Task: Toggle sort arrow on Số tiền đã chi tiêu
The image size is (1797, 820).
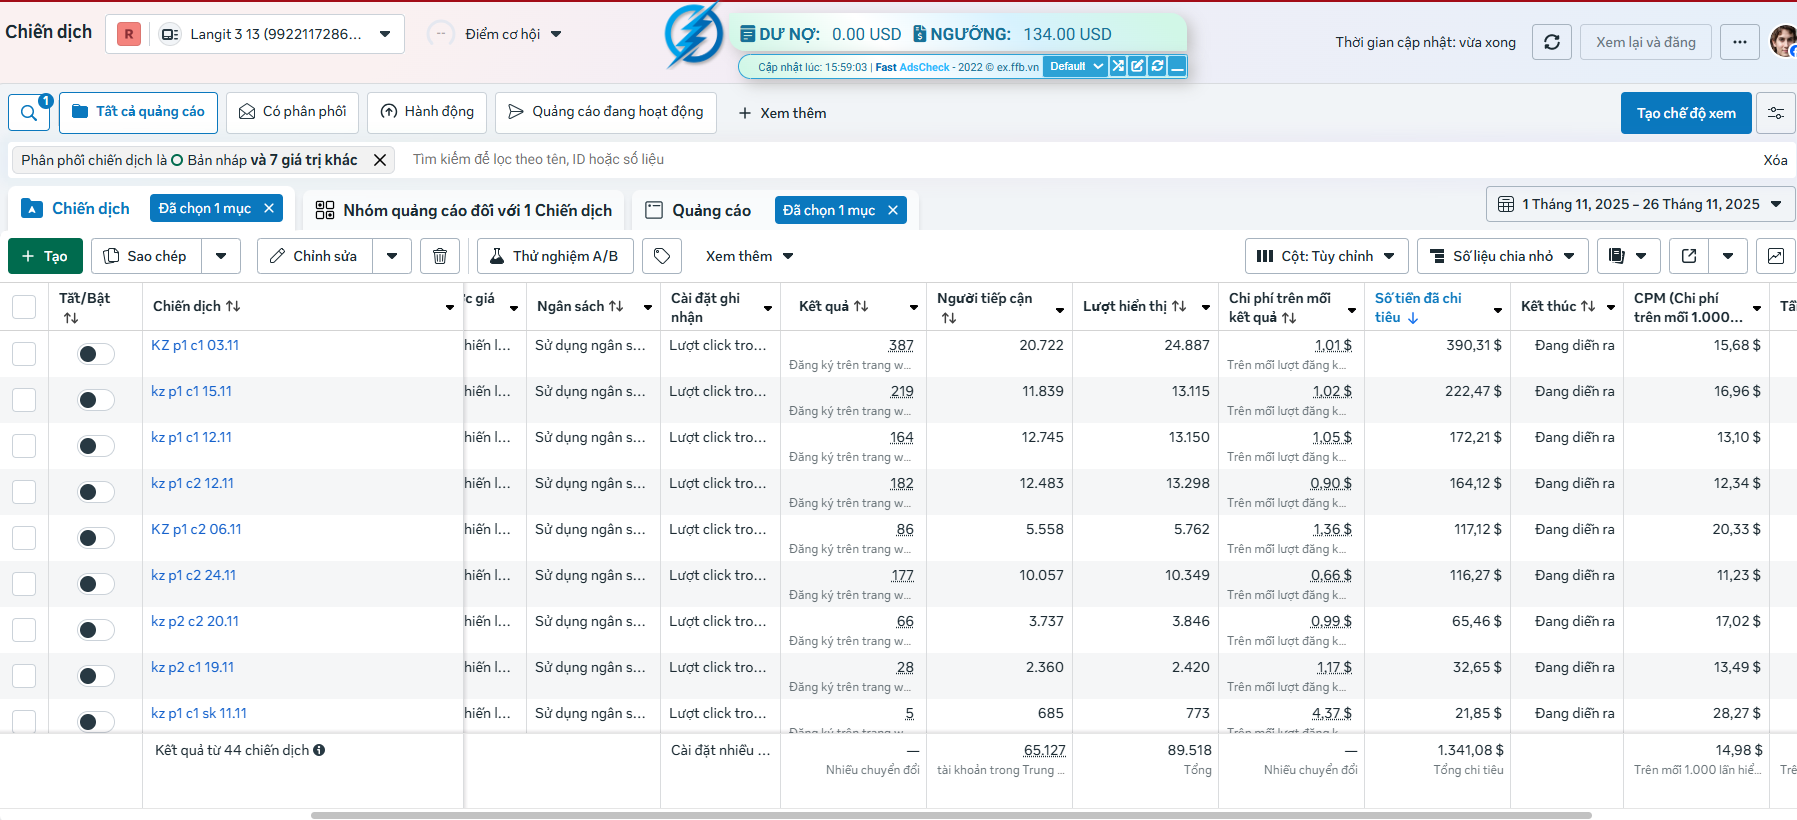Action: 1413,318
